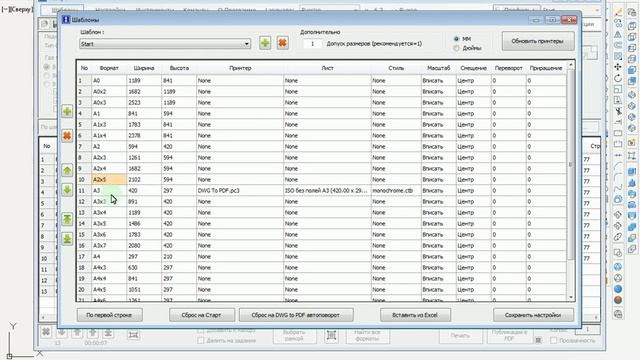Click the Приращение column header
640x360 pixels.
tap(546, 68)
